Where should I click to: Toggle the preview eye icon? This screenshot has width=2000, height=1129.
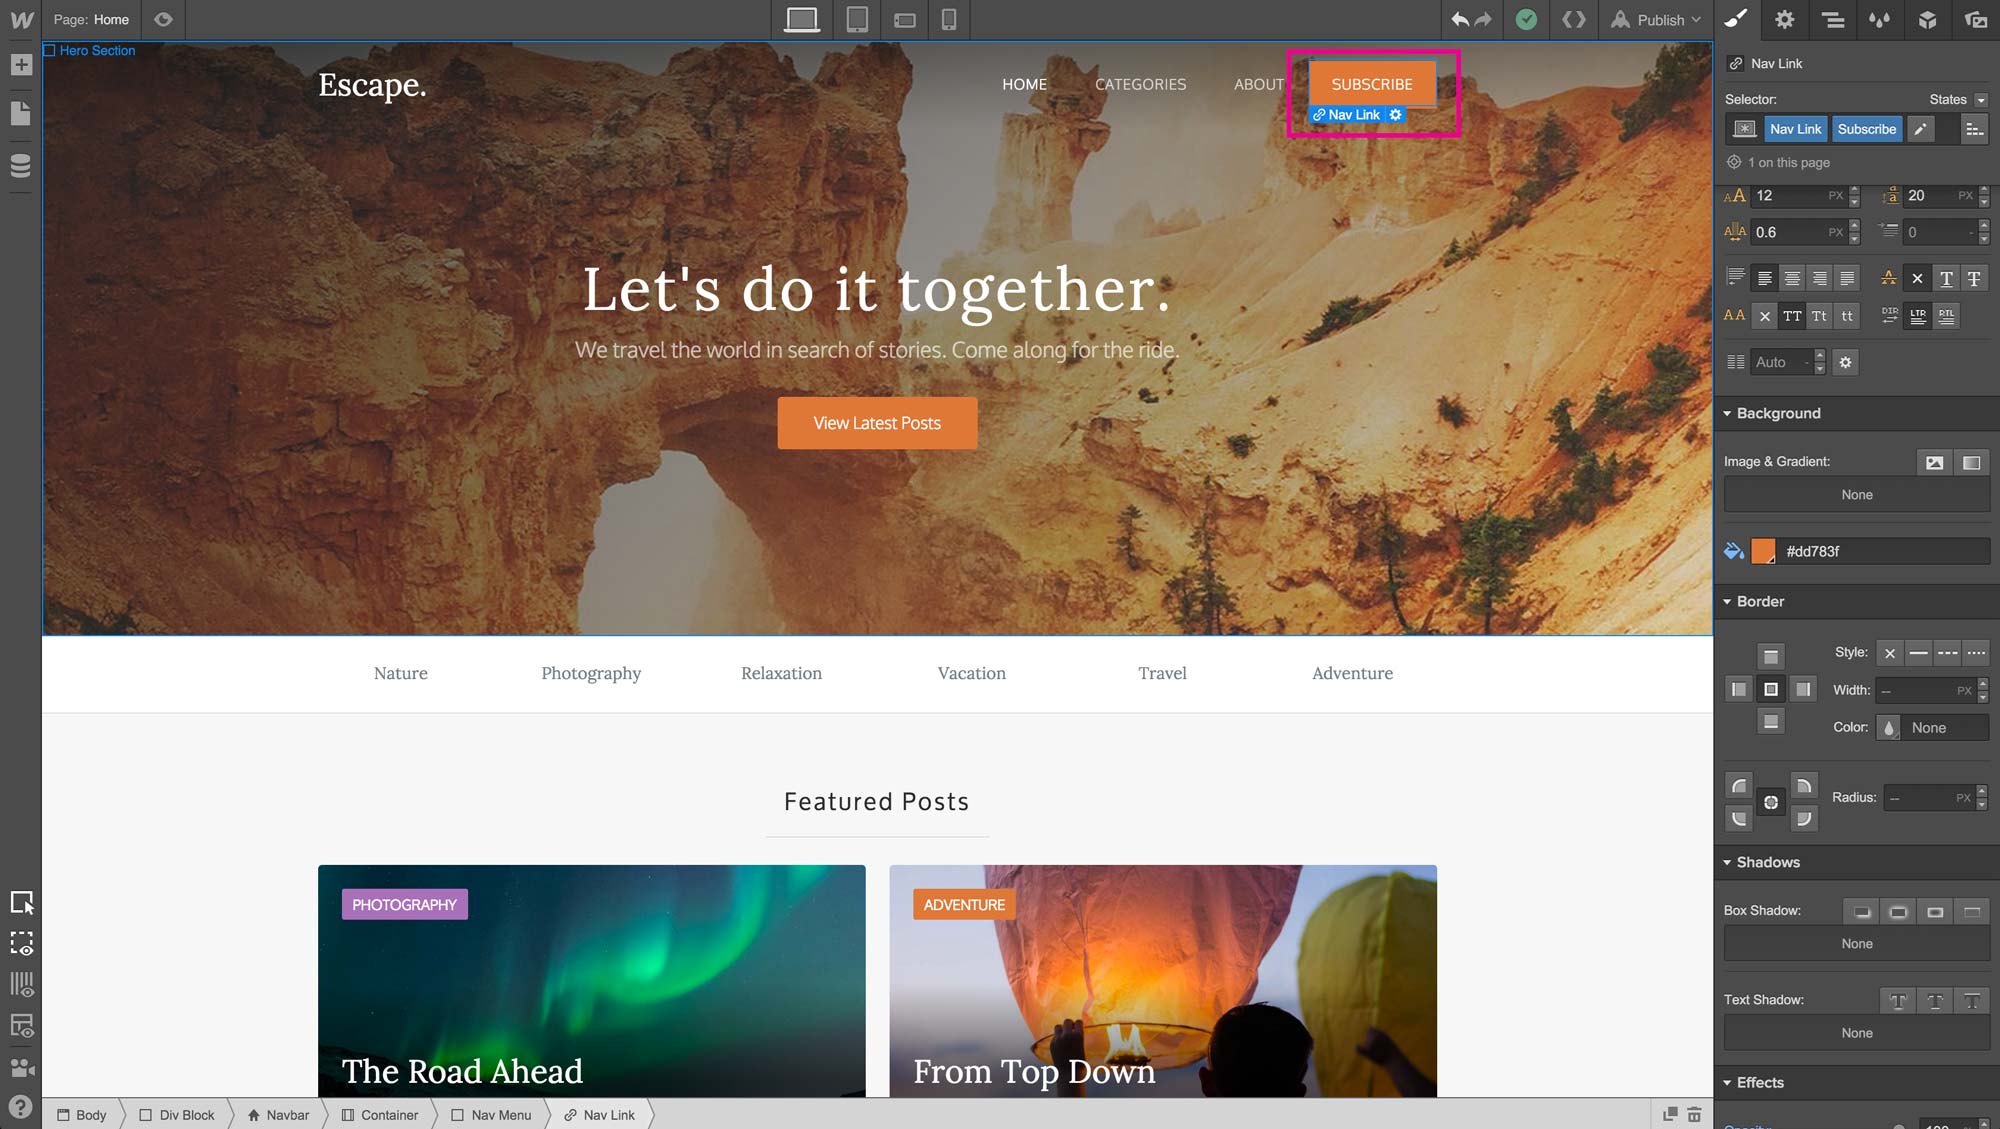tap(163, 19)
